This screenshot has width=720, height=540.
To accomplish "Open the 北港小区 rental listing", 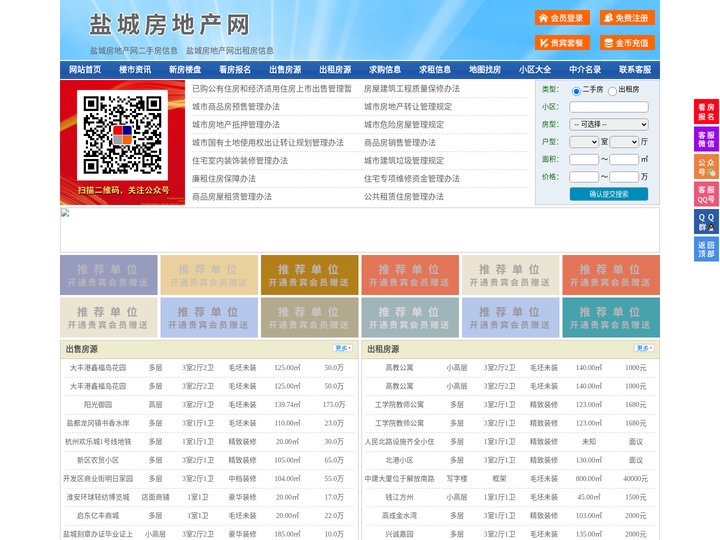I will pos(399,460).
